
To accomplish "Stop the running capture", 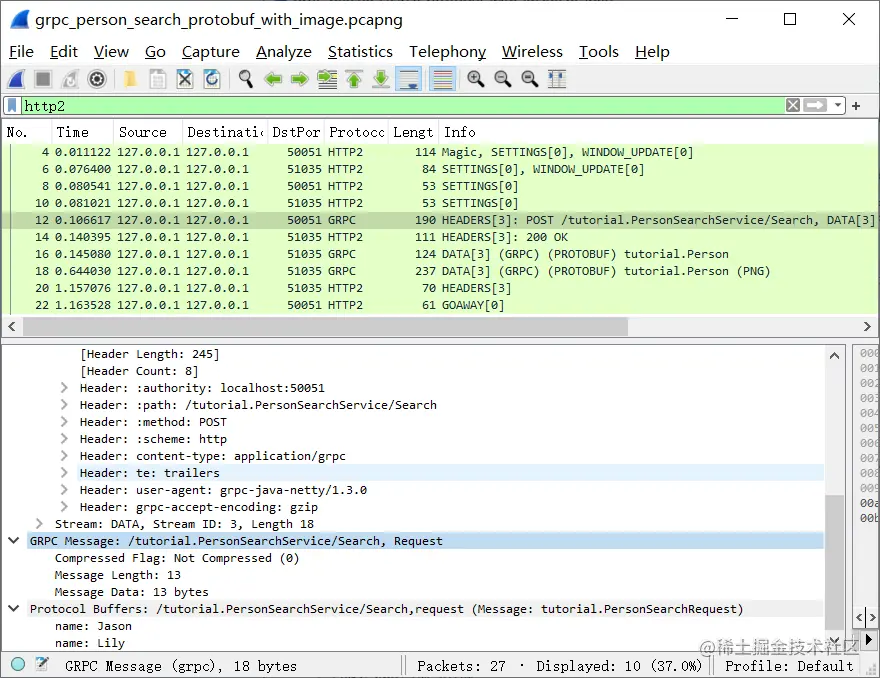I will (43, 79).
